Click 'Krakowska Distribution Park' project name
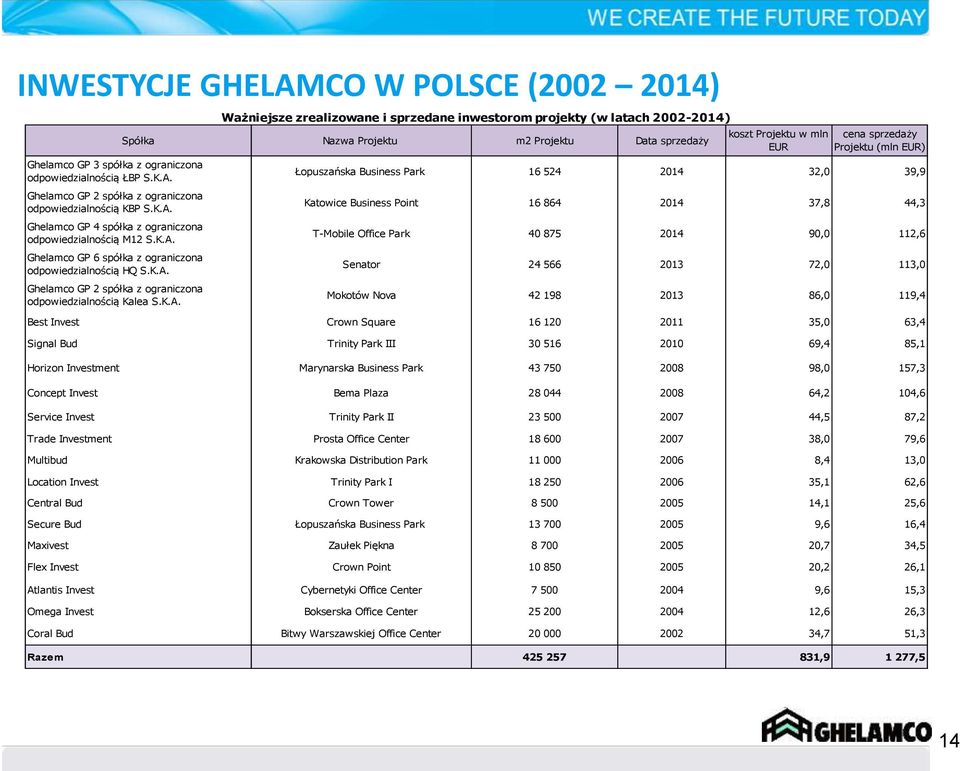Viewport: 960px width, 771px height. (361, 460)
